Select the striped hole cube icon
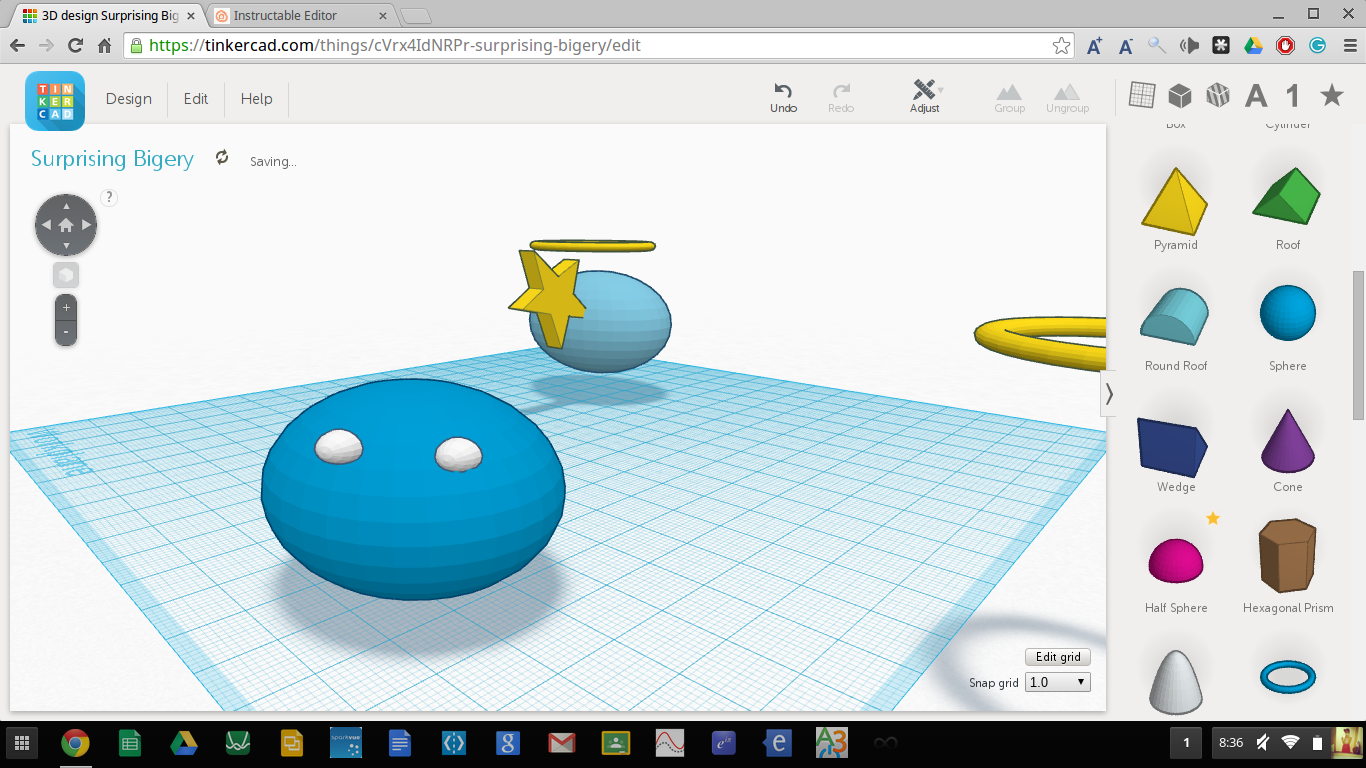Screen dimensions: 1366x768 (1218, 95)
